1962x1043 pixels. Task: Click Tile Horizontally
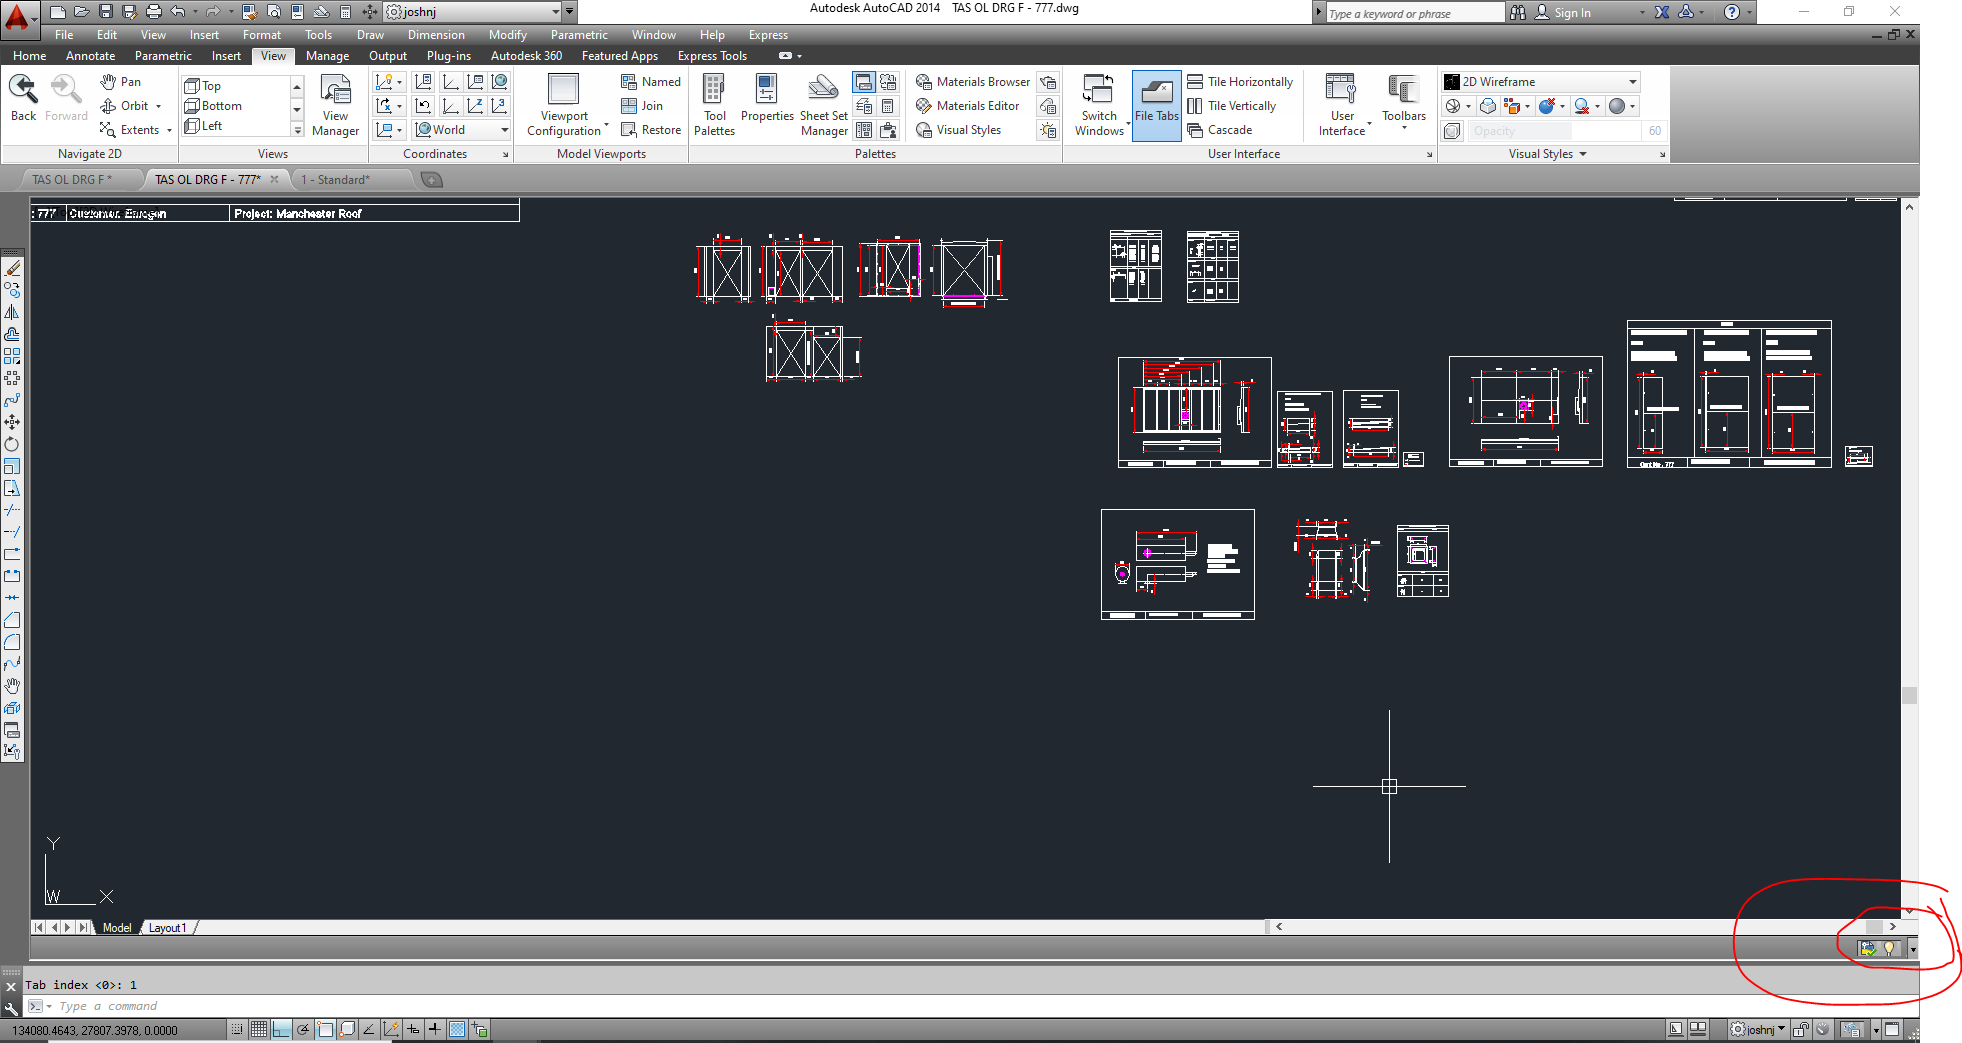[x=1240, y=82]
